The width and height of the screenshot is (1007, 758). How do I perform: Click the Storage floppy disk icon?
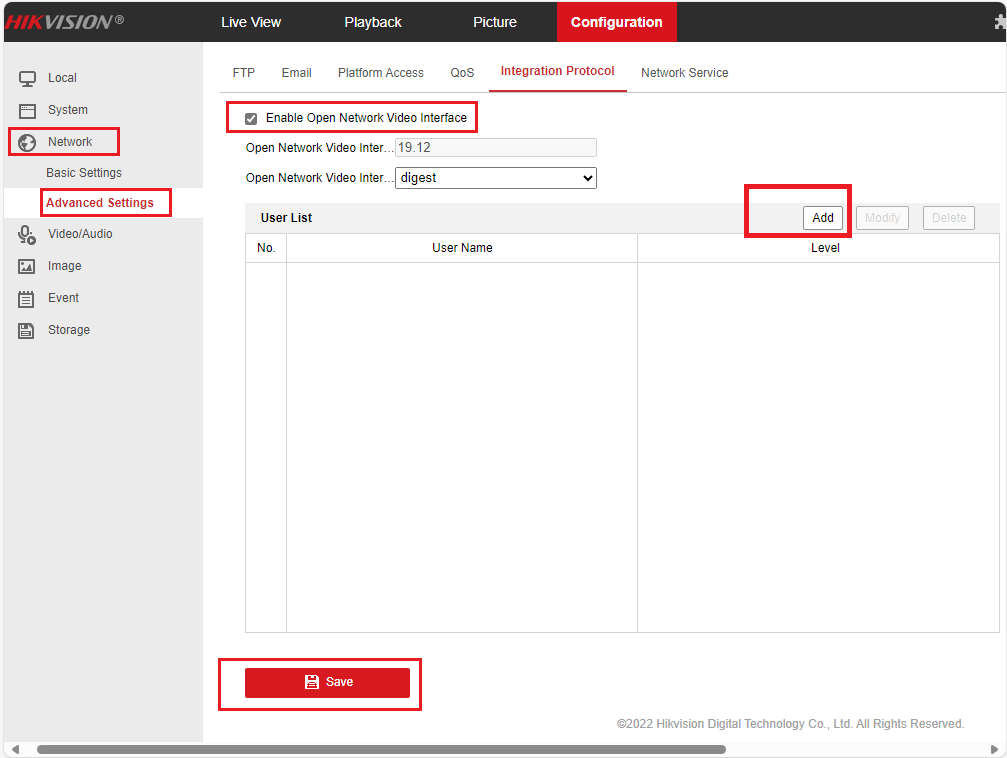[x=28, y=330]
